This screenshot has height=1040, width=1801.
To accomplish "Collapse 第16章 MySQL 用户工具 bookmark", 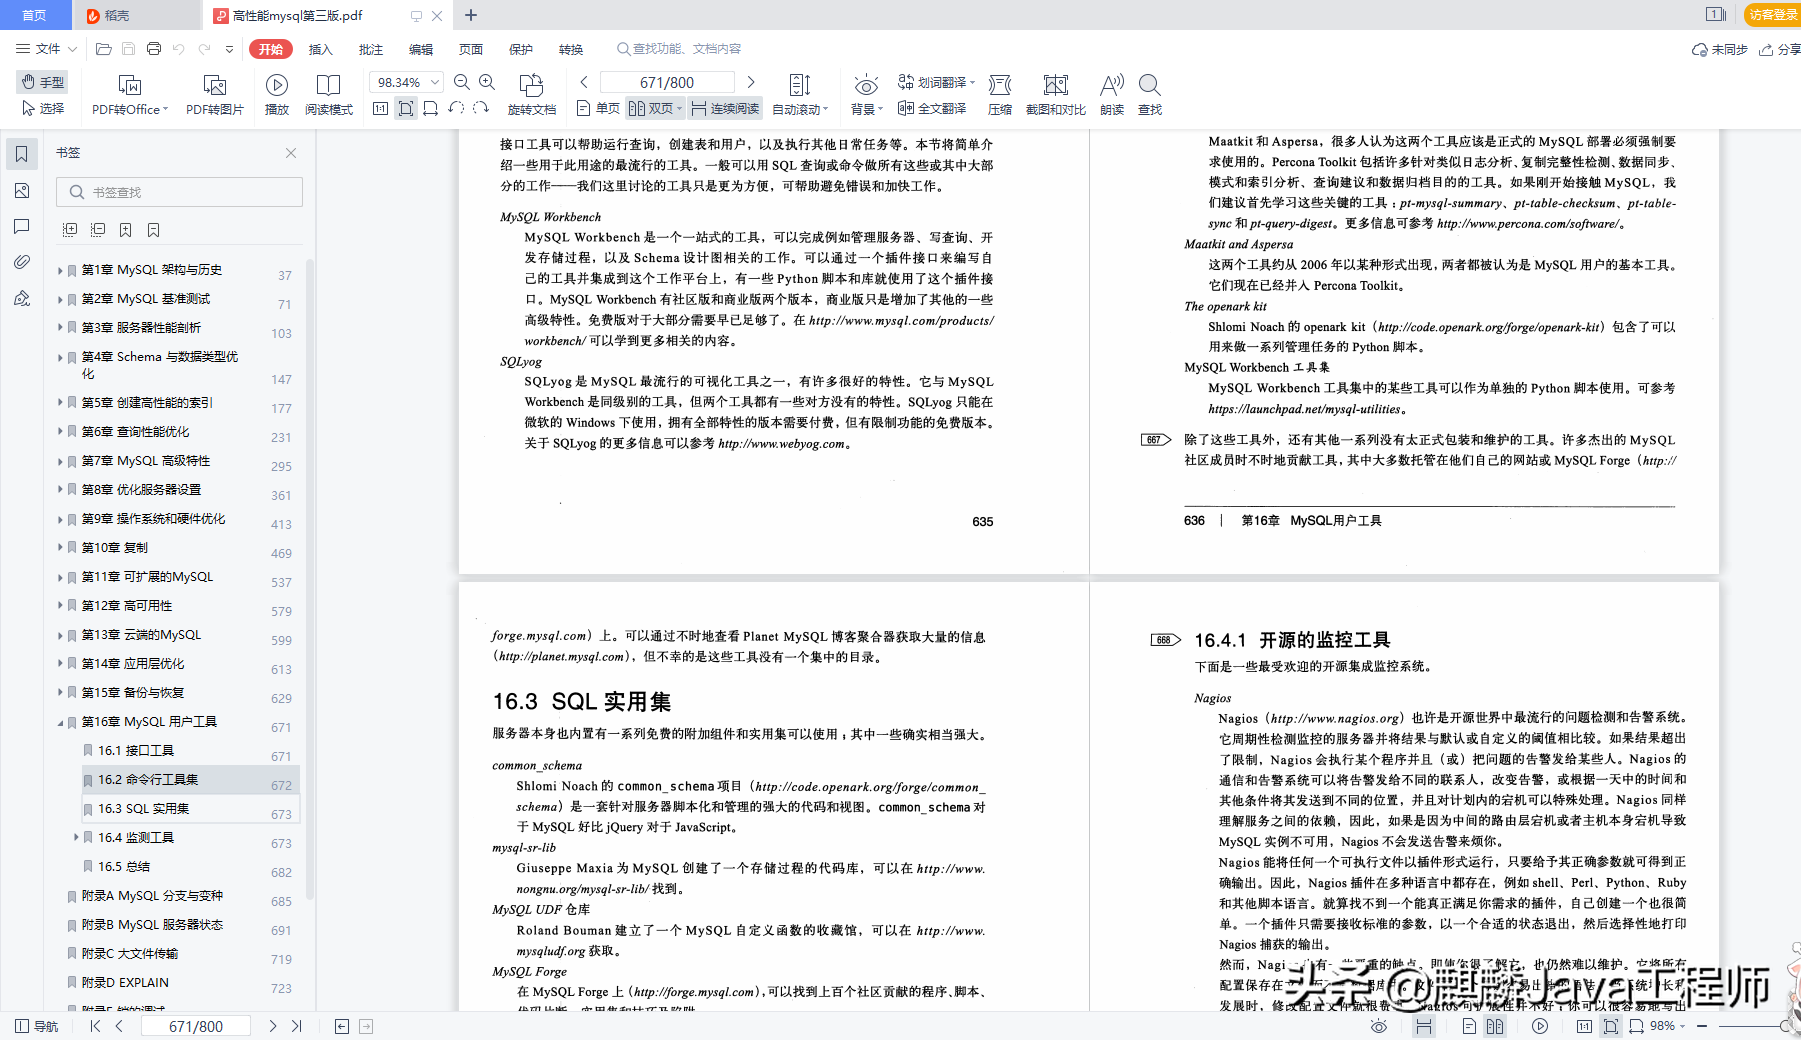I will [x=60, y=722].
